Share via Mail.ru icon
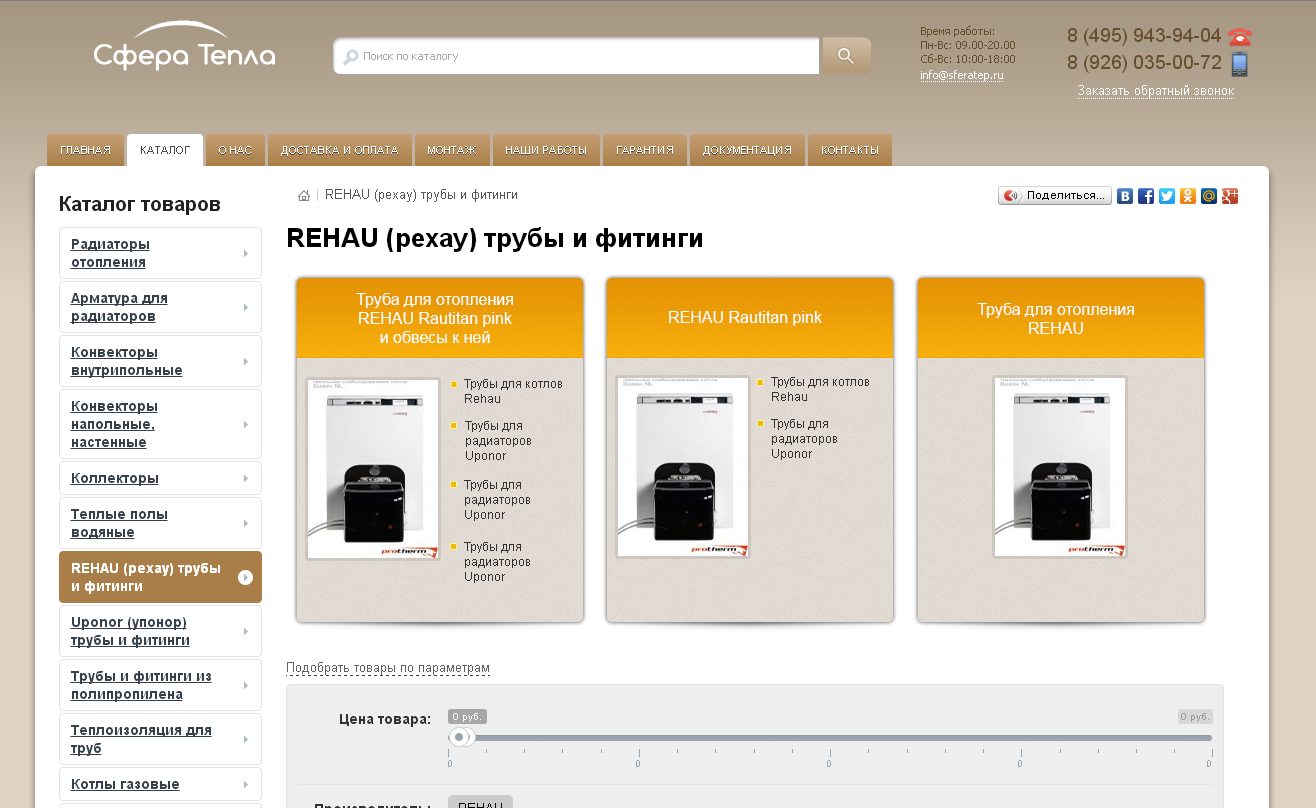1316x808 pixels. click(x=1209, y=196)
